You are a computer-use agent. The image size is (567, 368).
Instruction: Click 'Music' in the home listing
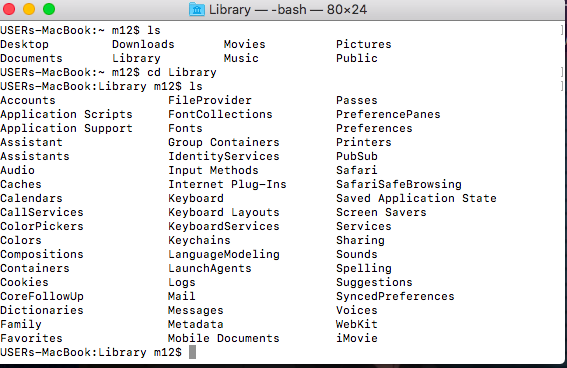[x=241, y=58]
